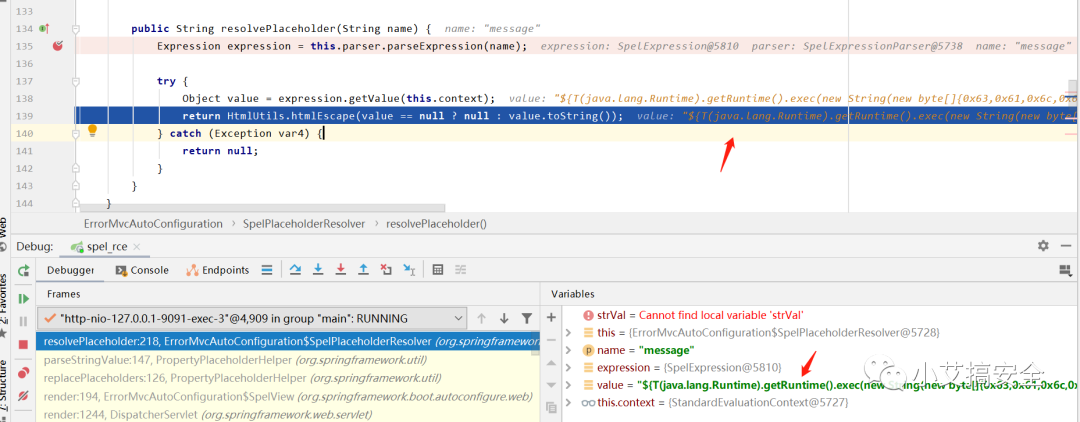Click the red Force Step Into icon
Screen dimensions: 1080x422
point(340,270)
